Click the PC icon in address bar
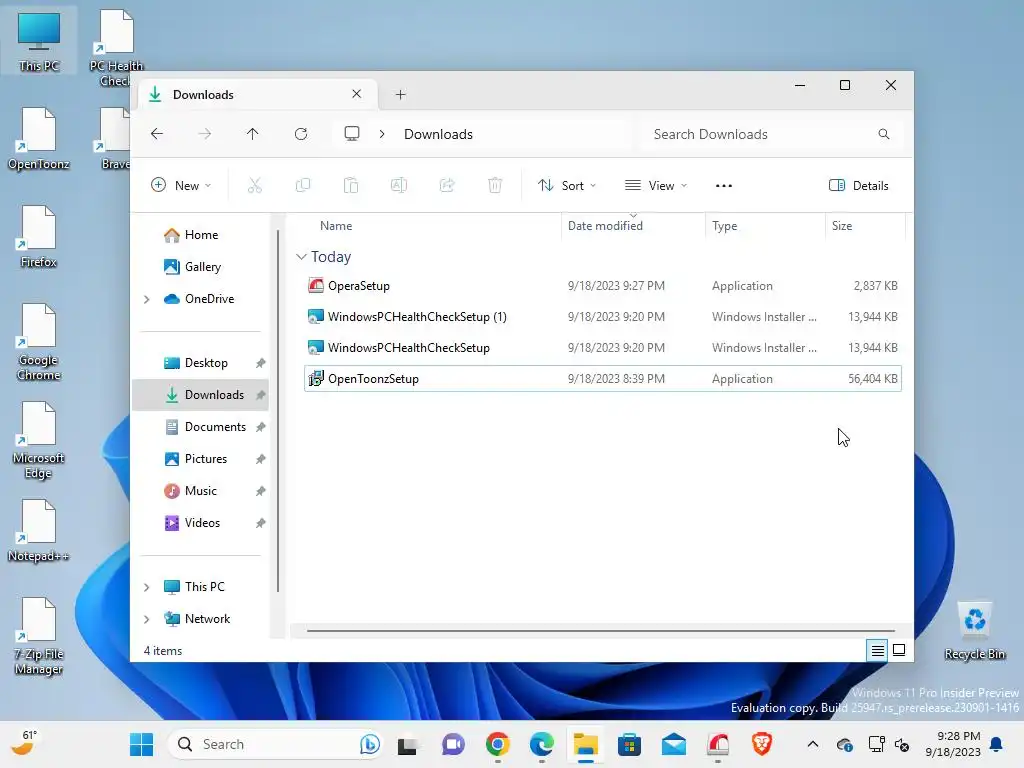Screen dimensions: 1024x768 click(x=352, y=134)
